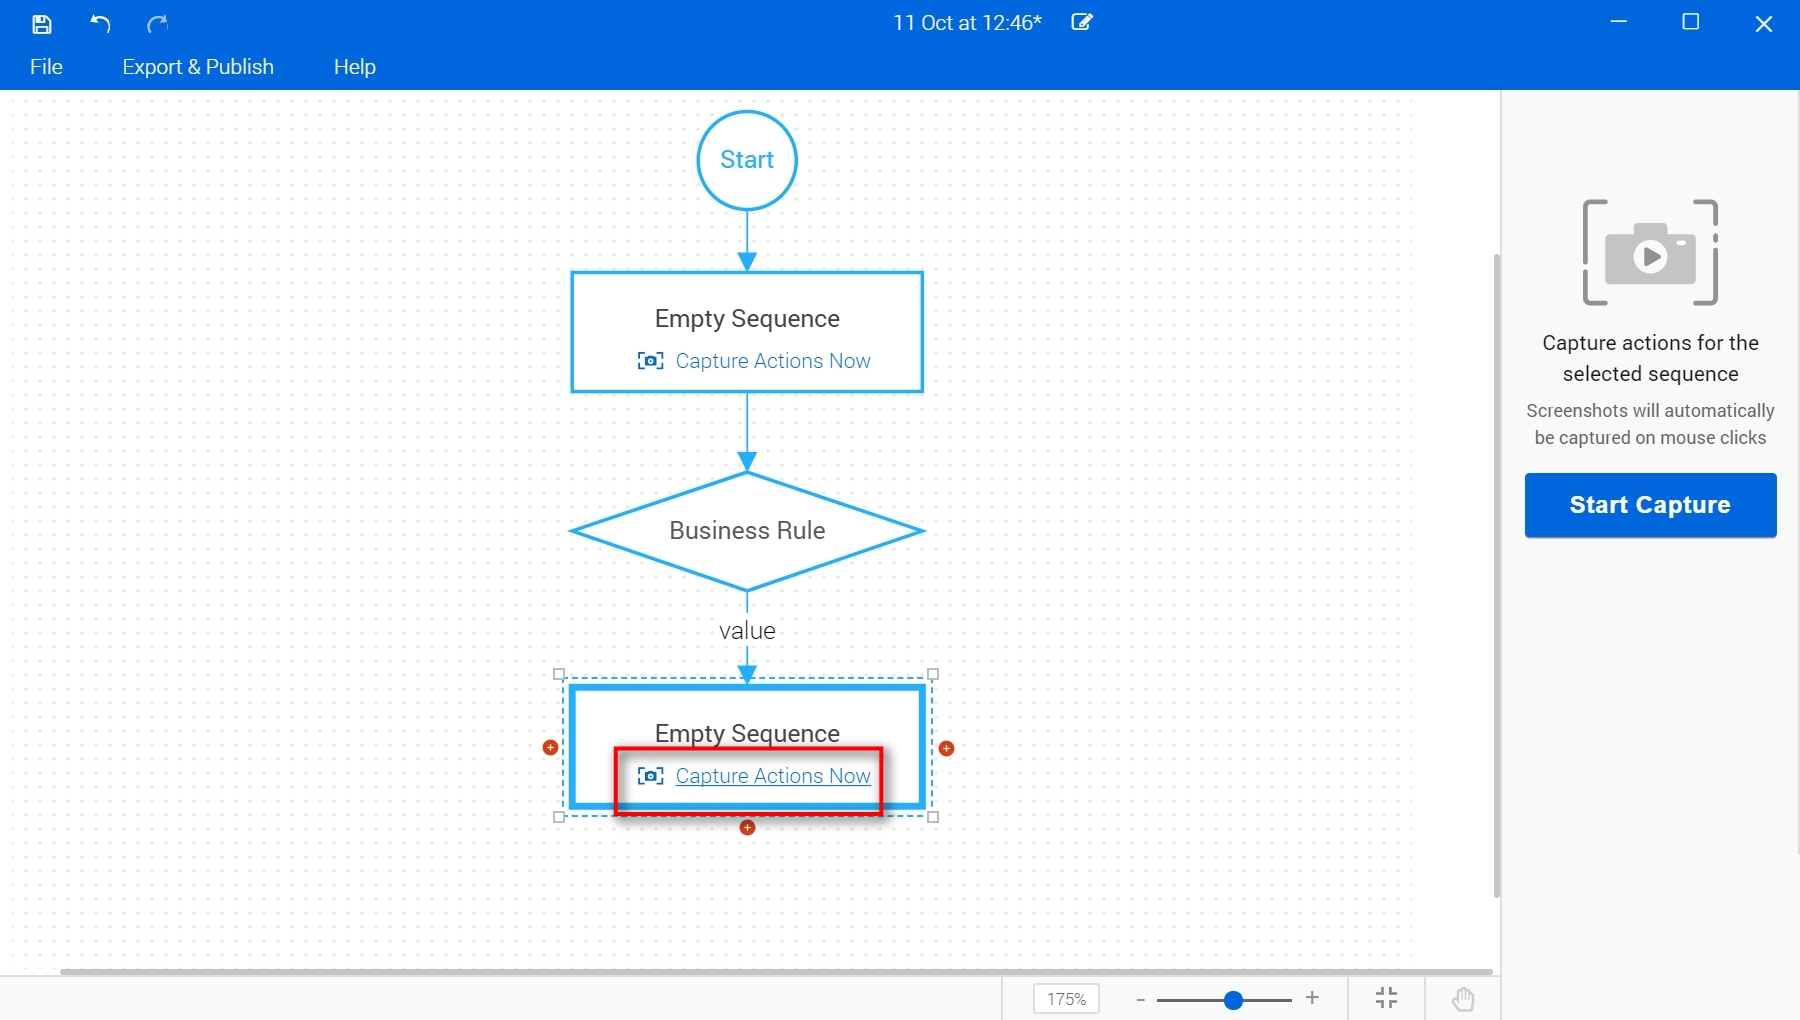Image resolution: width=1800 pixels, height=1020 pixels.
Task: Undo the last action
Action: point(100,23)
